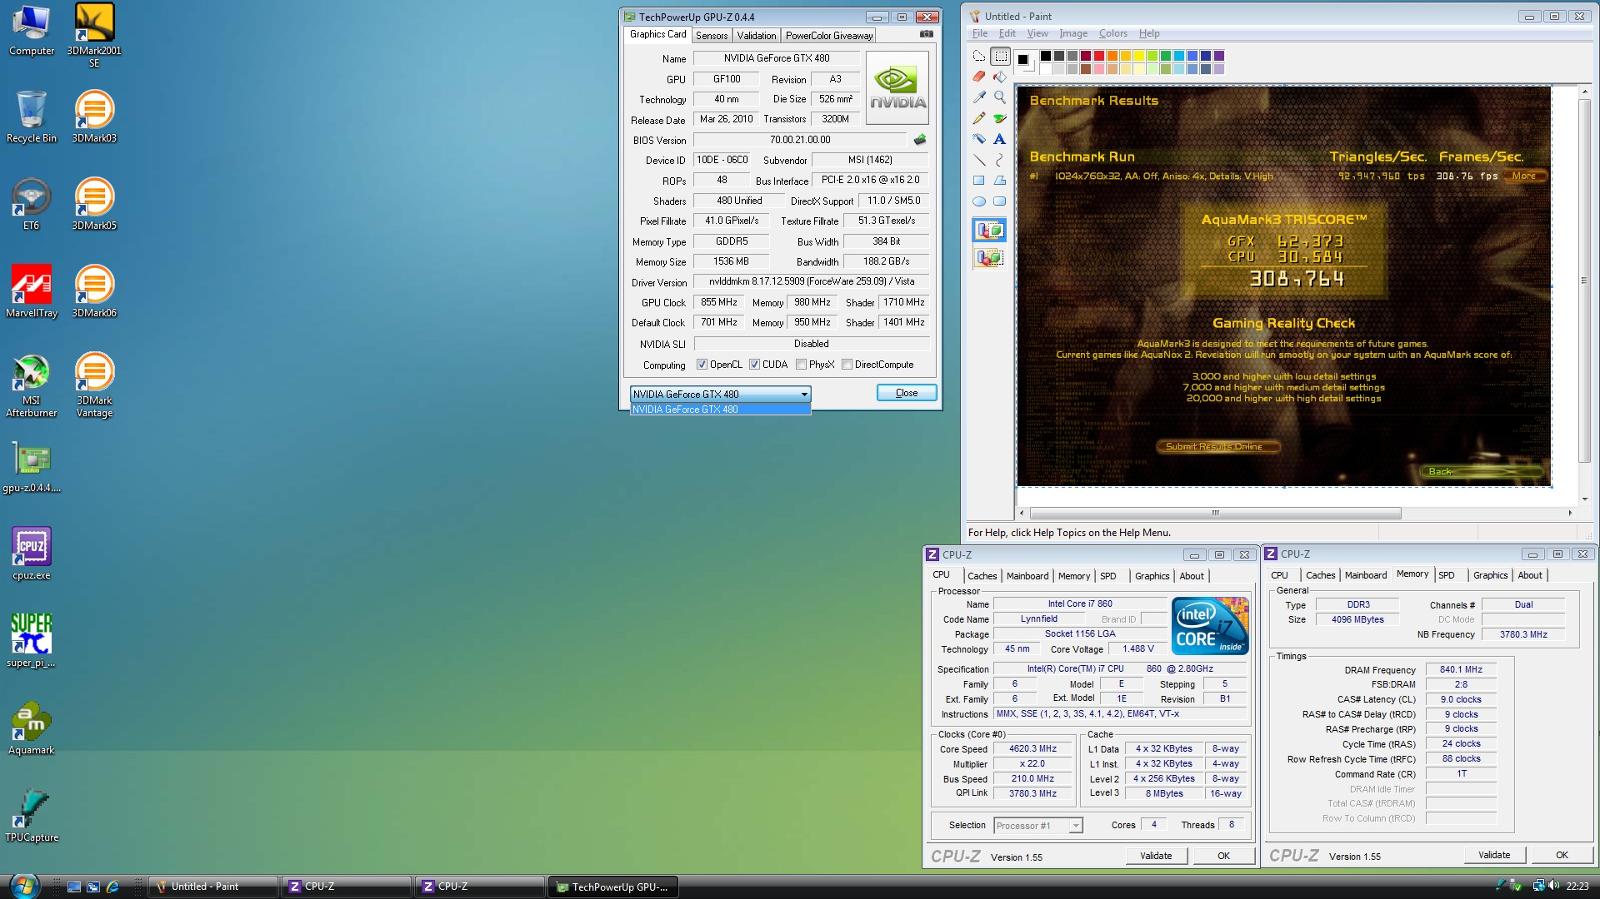Click OK in the left CPU-Z window
This screenshot has height=899, width=1600.
pos(1223,856)
